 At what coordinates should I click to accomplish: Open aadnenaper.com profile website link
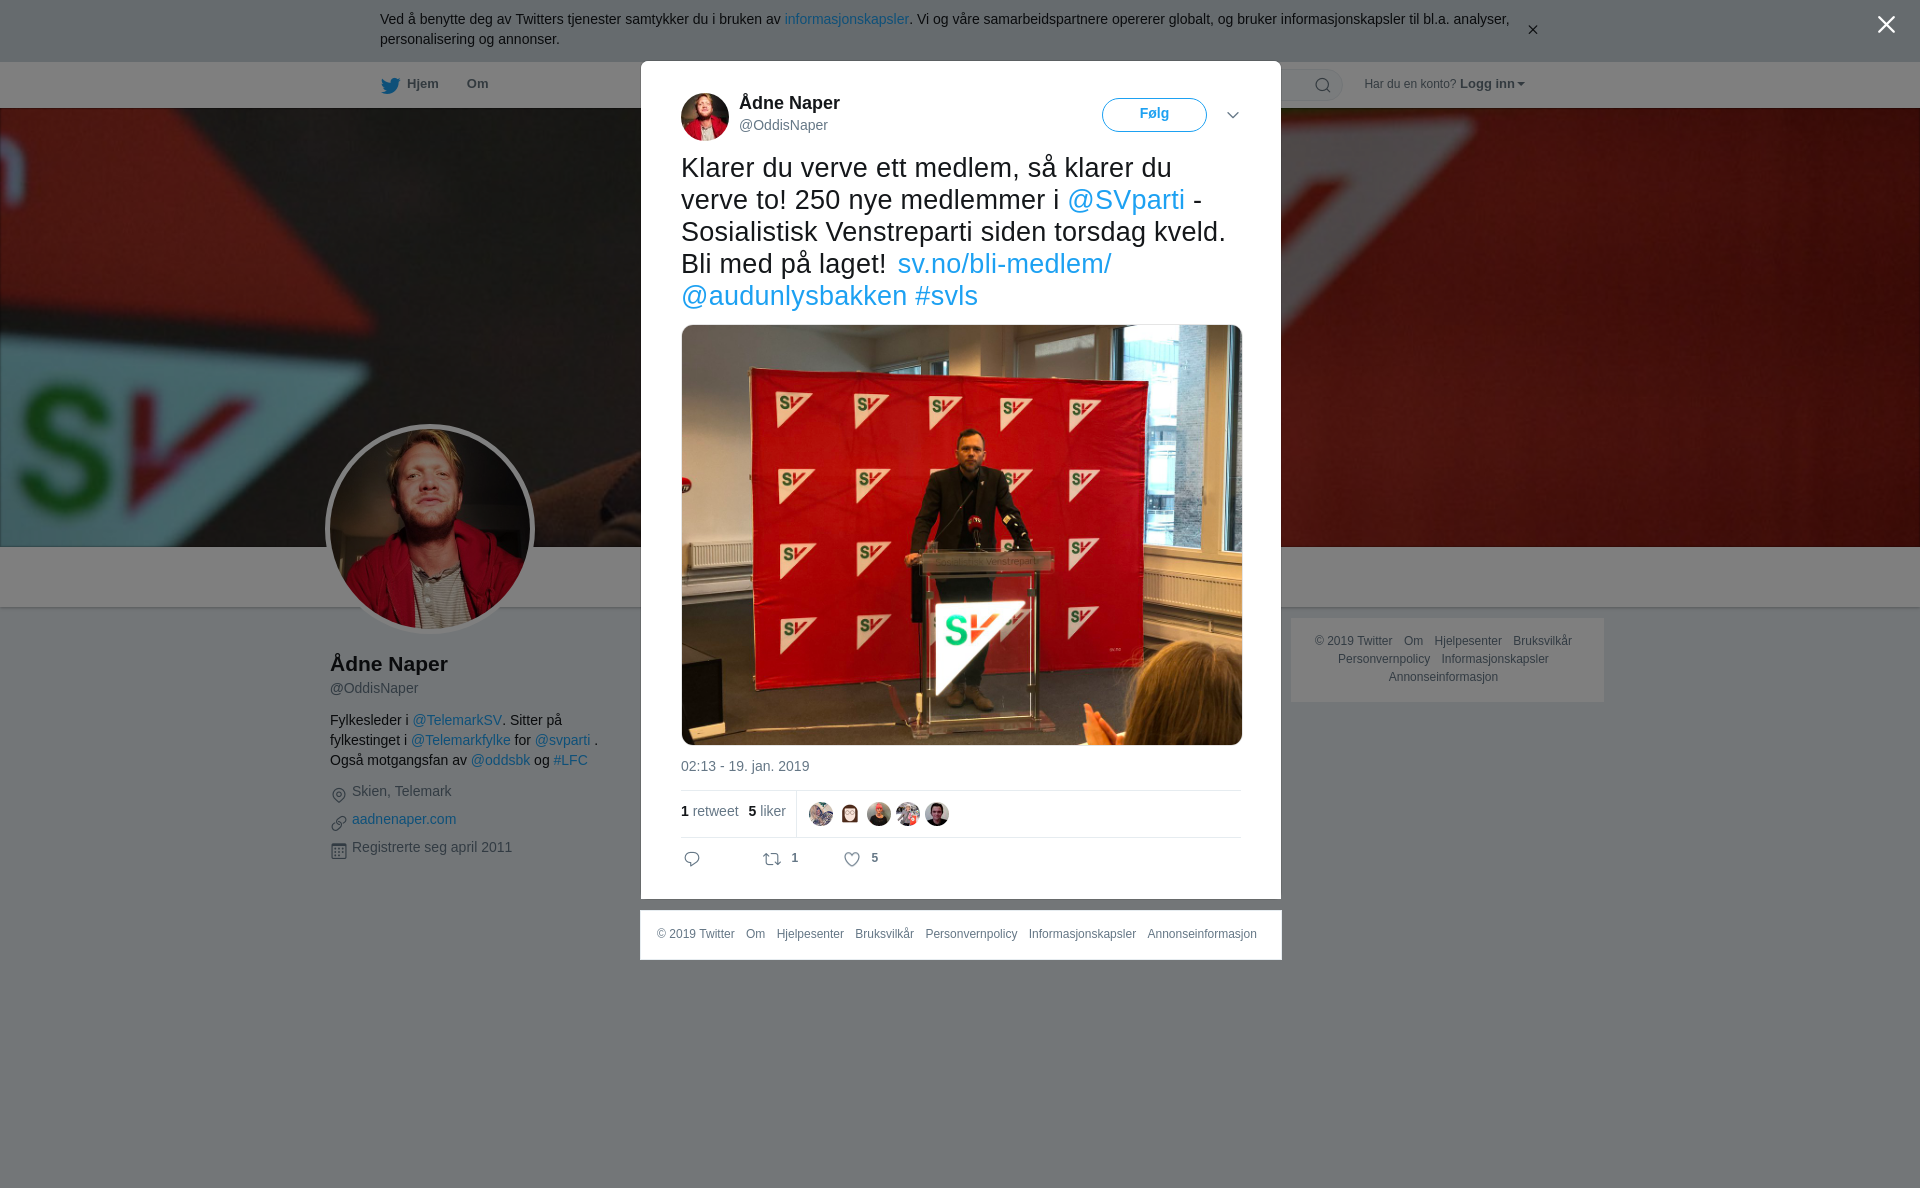[404, 819]
